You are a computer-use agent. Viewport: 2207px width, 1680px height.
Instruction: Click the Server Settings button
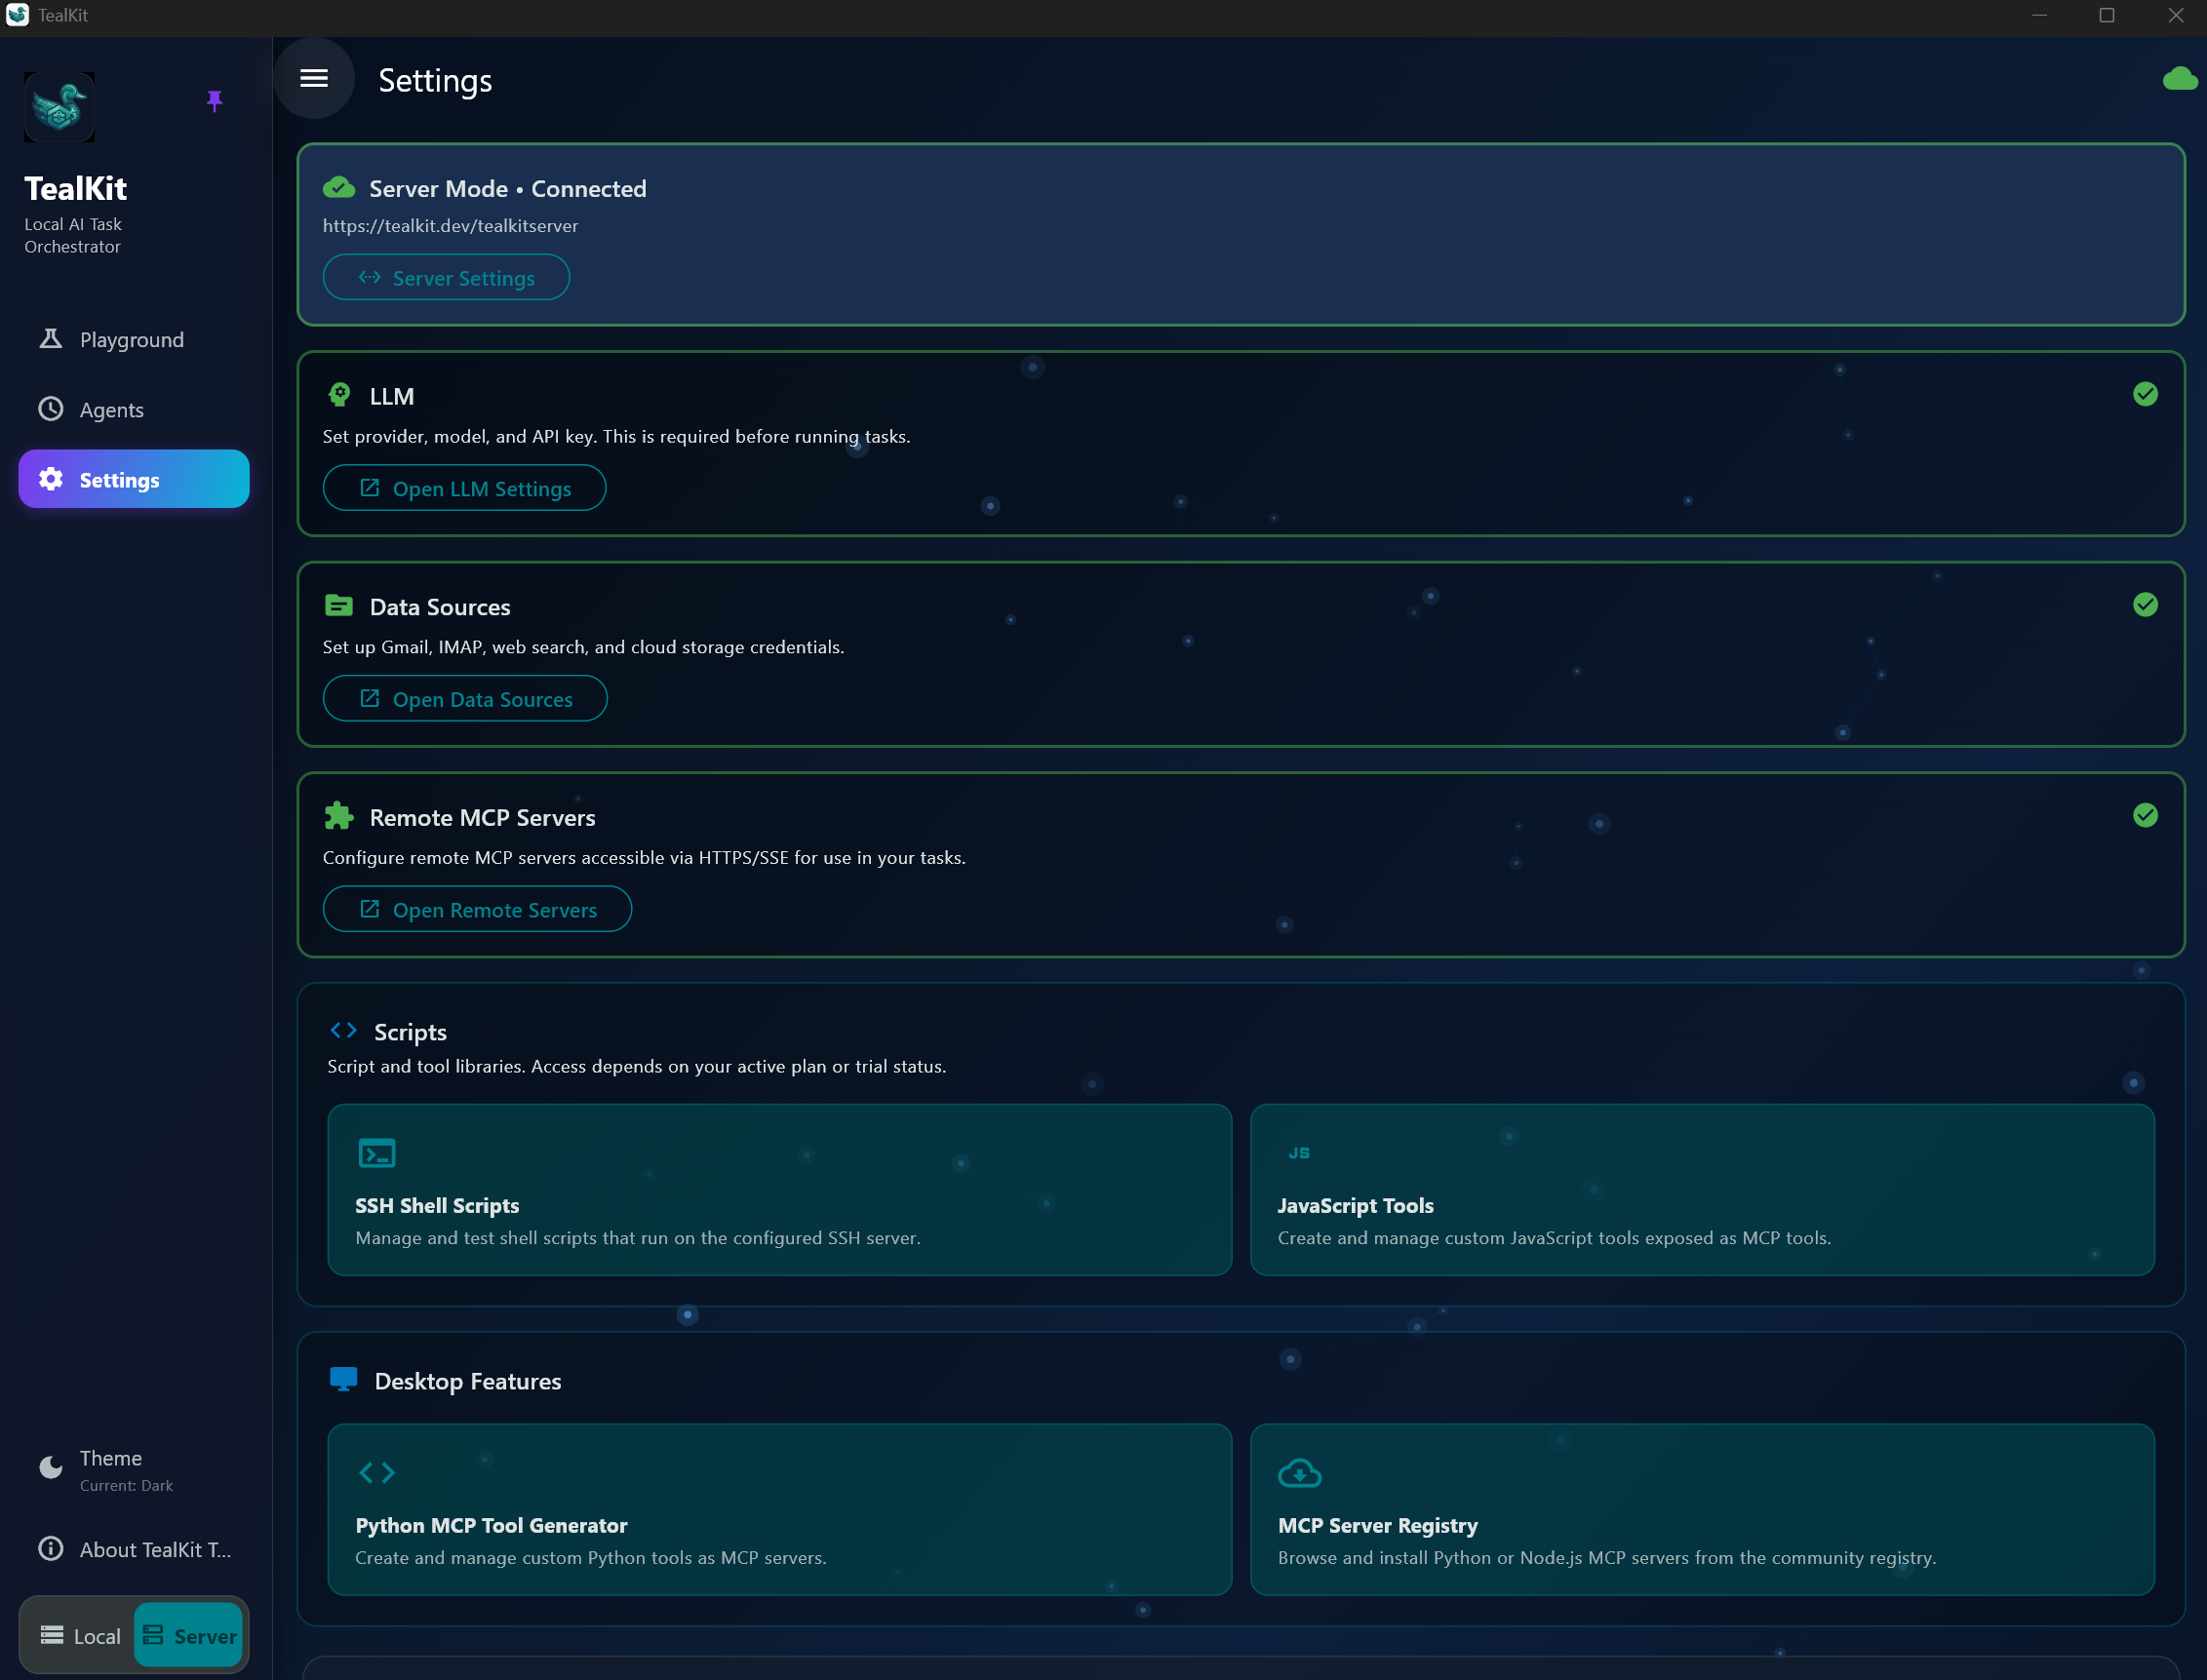446,277
